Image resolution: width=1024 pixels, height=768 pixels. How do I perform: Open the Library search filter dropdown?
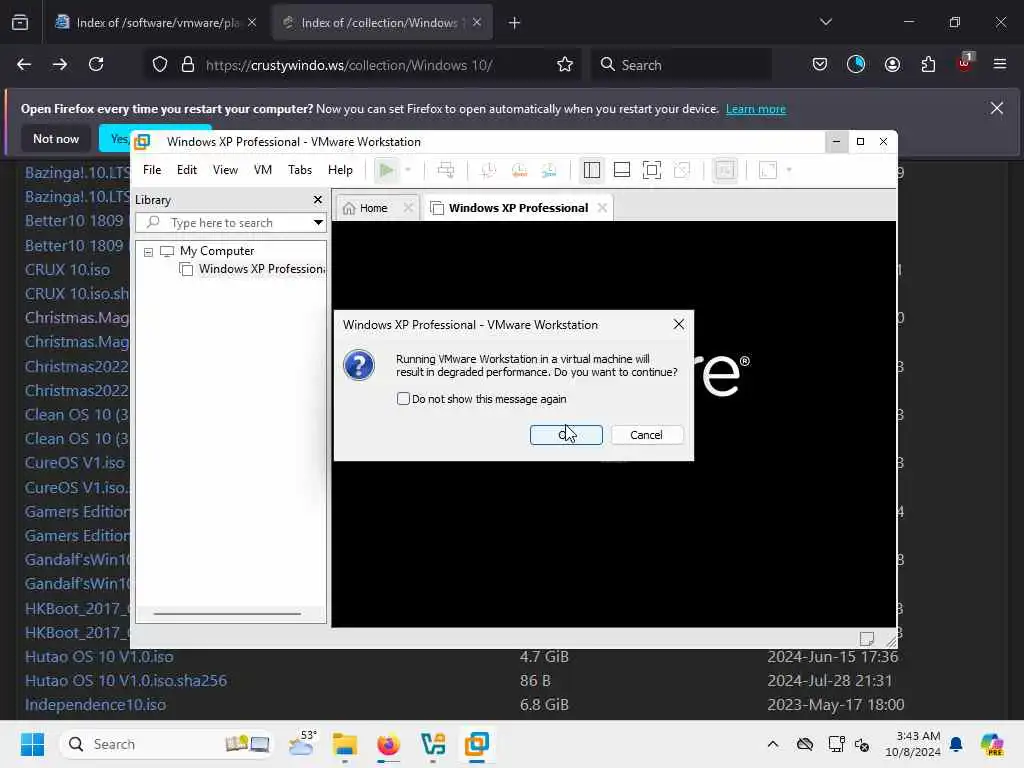(318, 223)
